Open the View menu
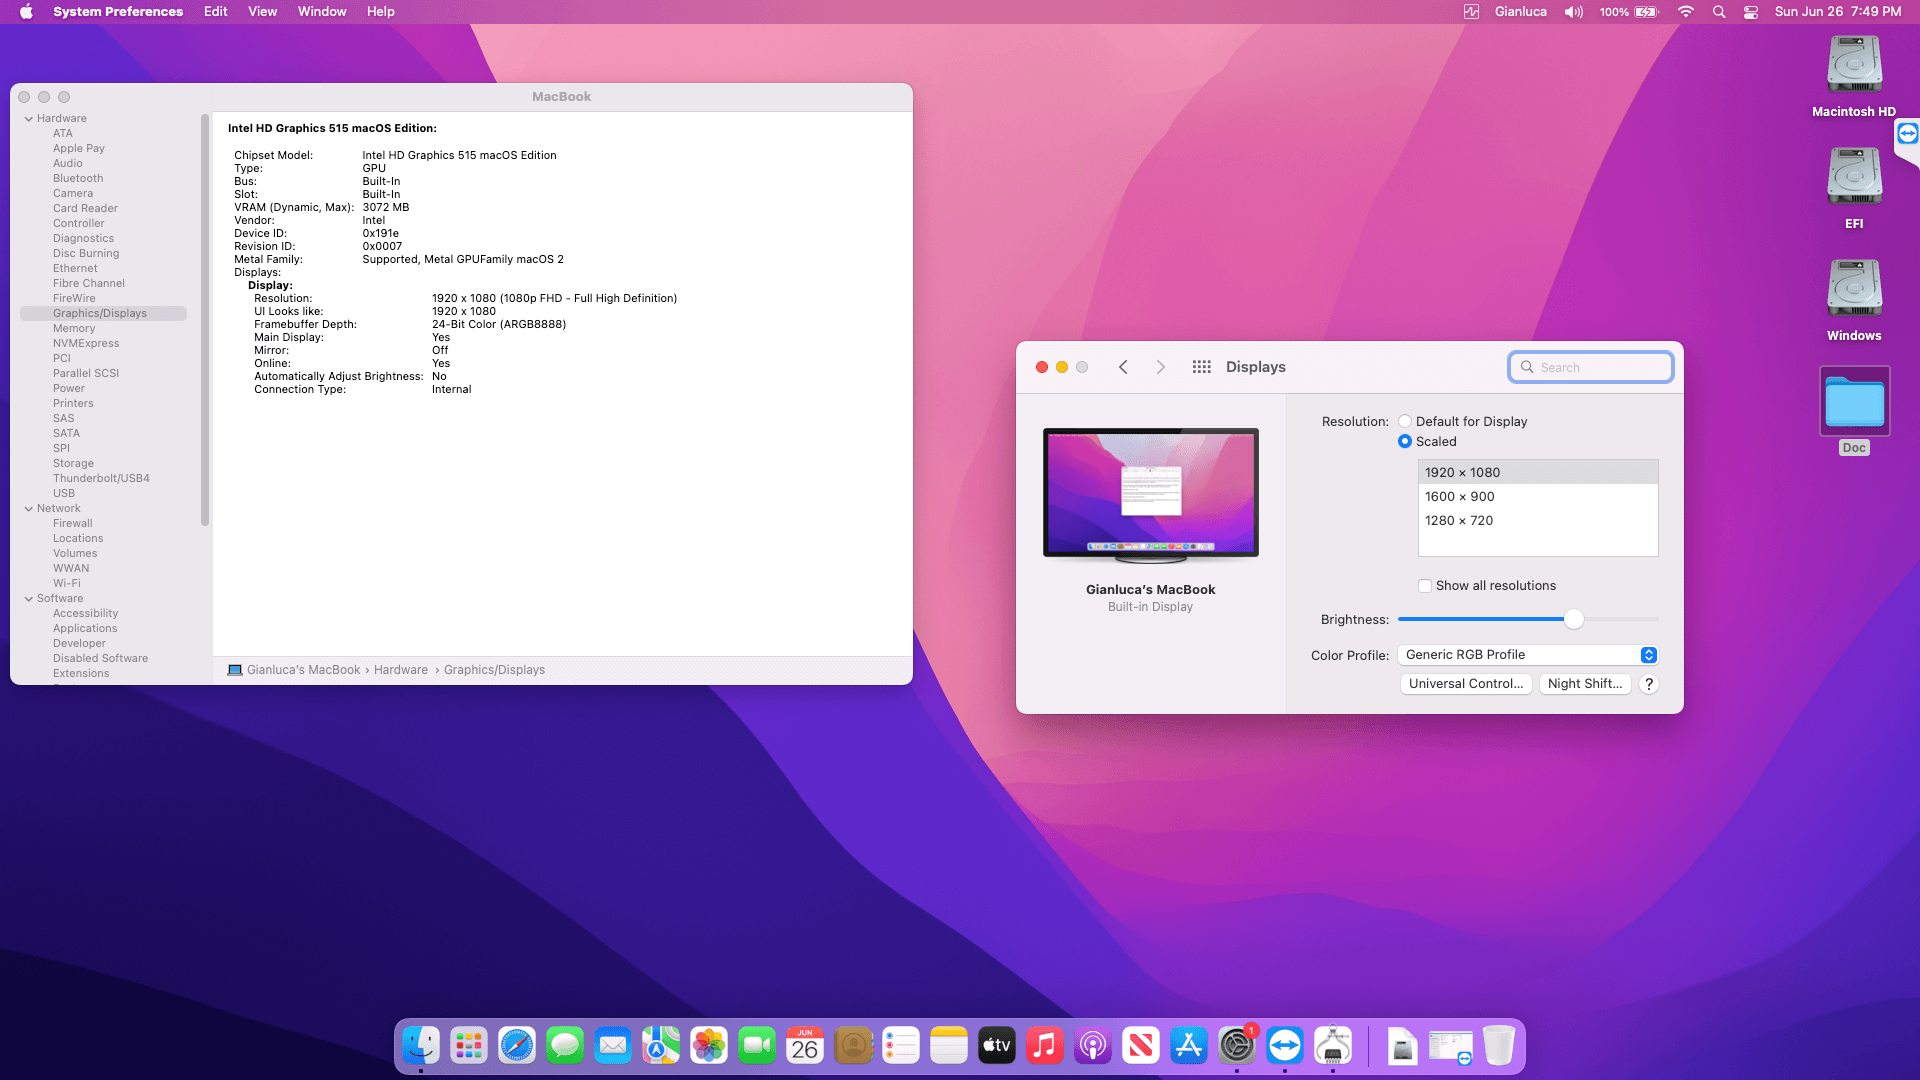The width and height of the screenshot is (1920, 1080). pos(262,12)
